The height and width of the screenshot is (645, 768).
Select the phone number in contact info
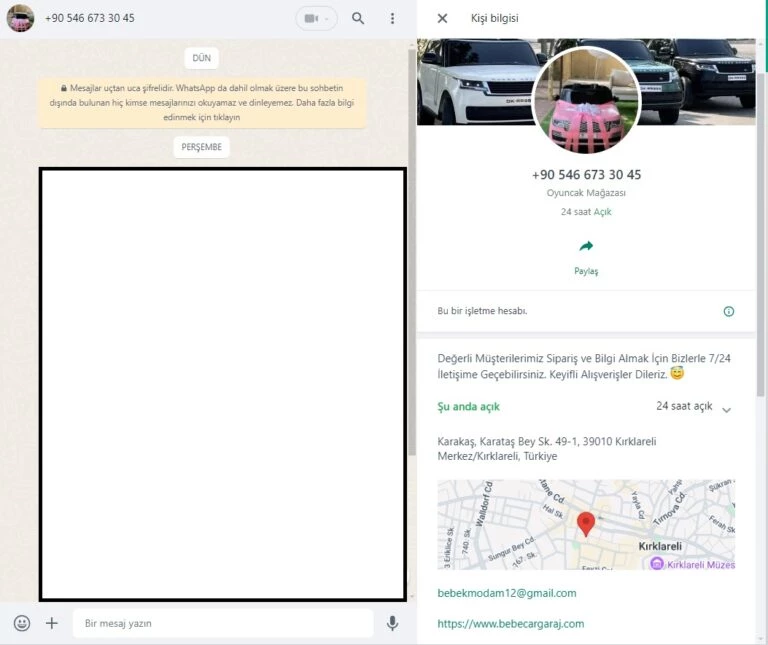pos(586,175)
